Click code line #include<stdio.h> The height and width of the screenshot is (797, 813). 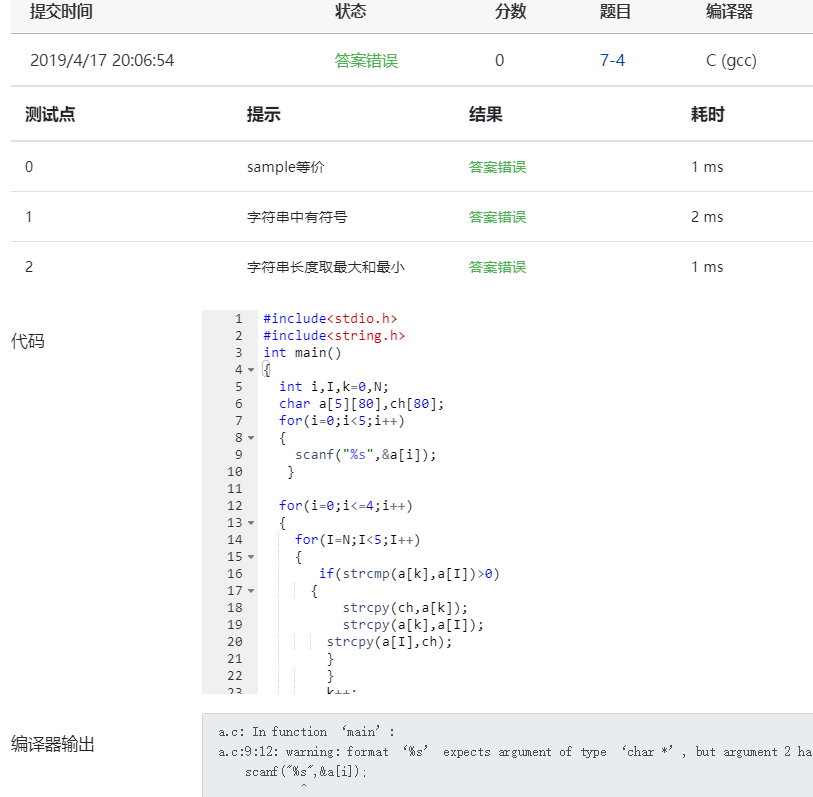(x=330, y=318)
